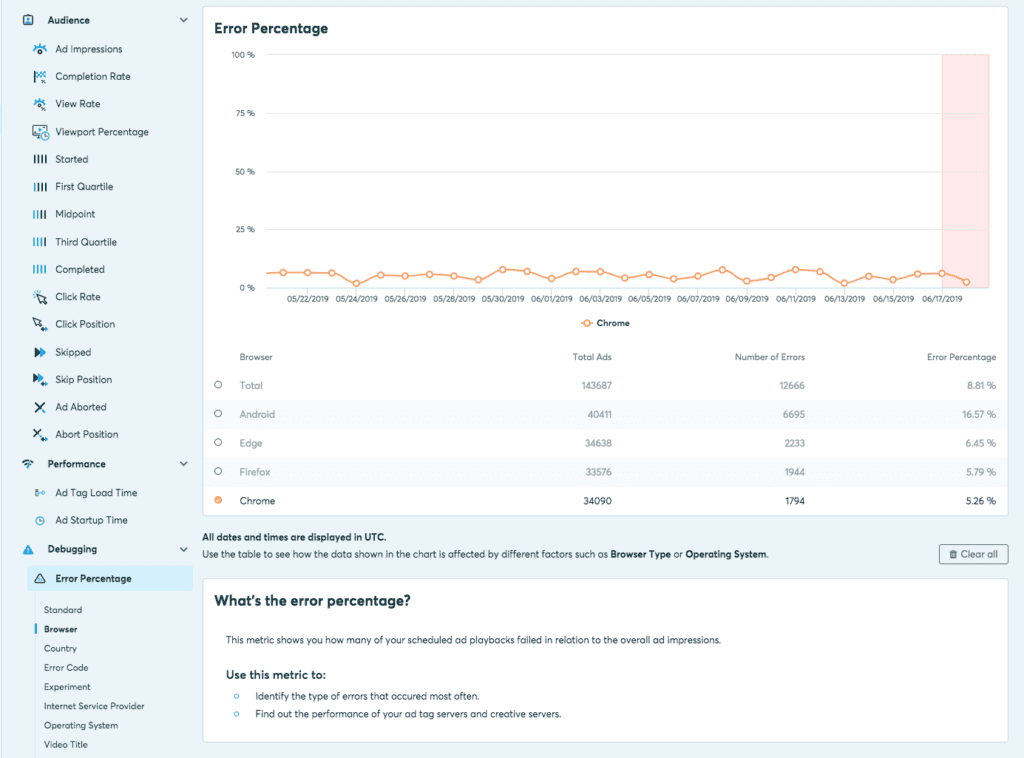Click the Click Rate cursor icon
The width and height of the screenshot is (1024, 758).
(40, 297)
